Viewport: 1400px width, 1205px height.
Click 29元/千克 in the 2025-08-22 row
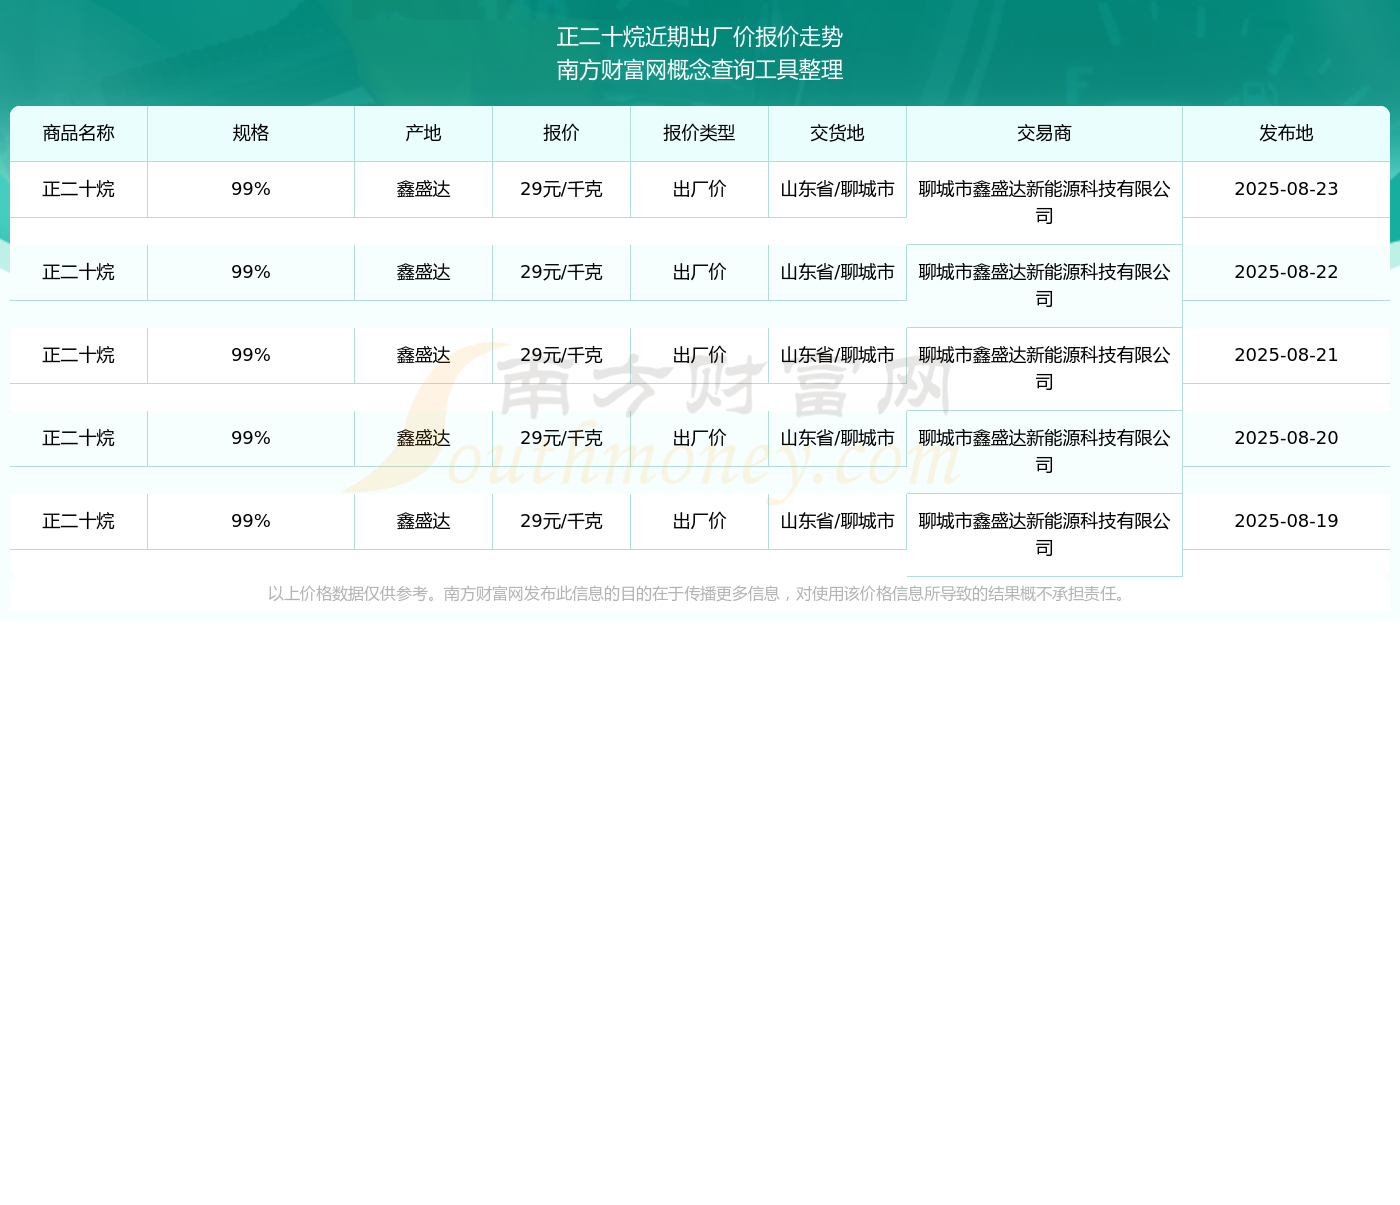click(561, 272)
